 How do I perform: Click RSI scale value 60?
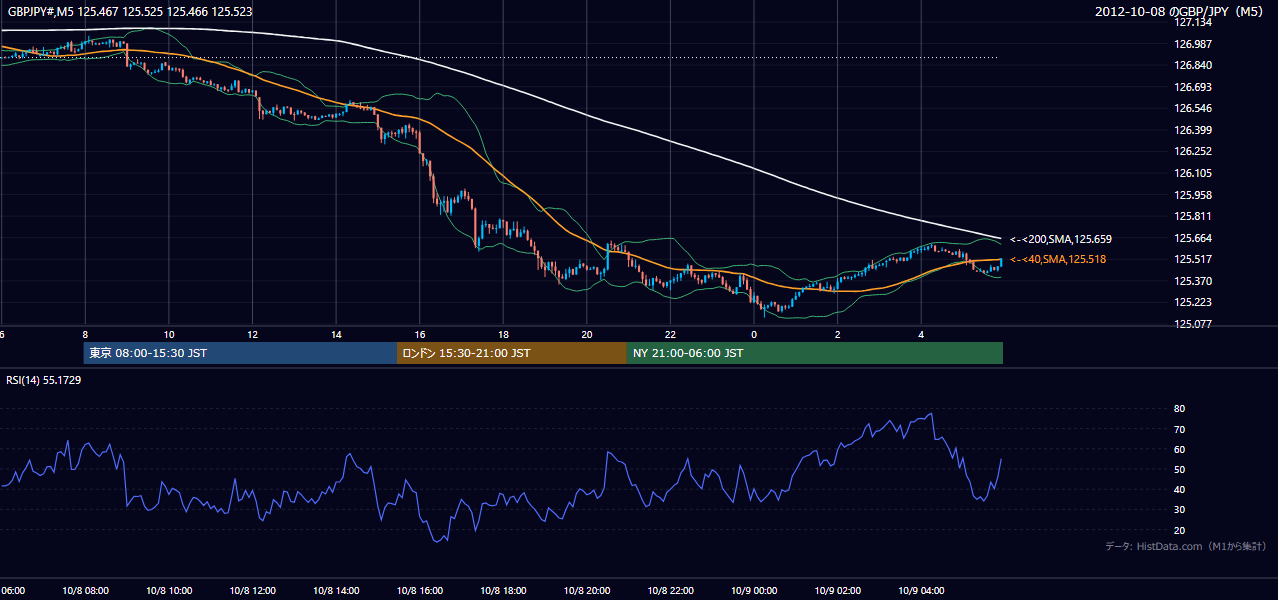click(x=1179, y=449)
